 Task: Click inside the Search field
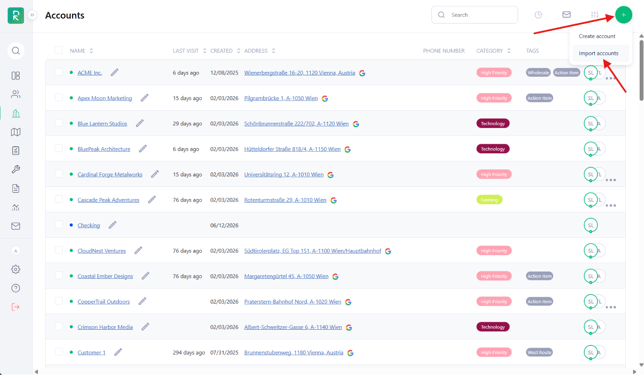474,15
